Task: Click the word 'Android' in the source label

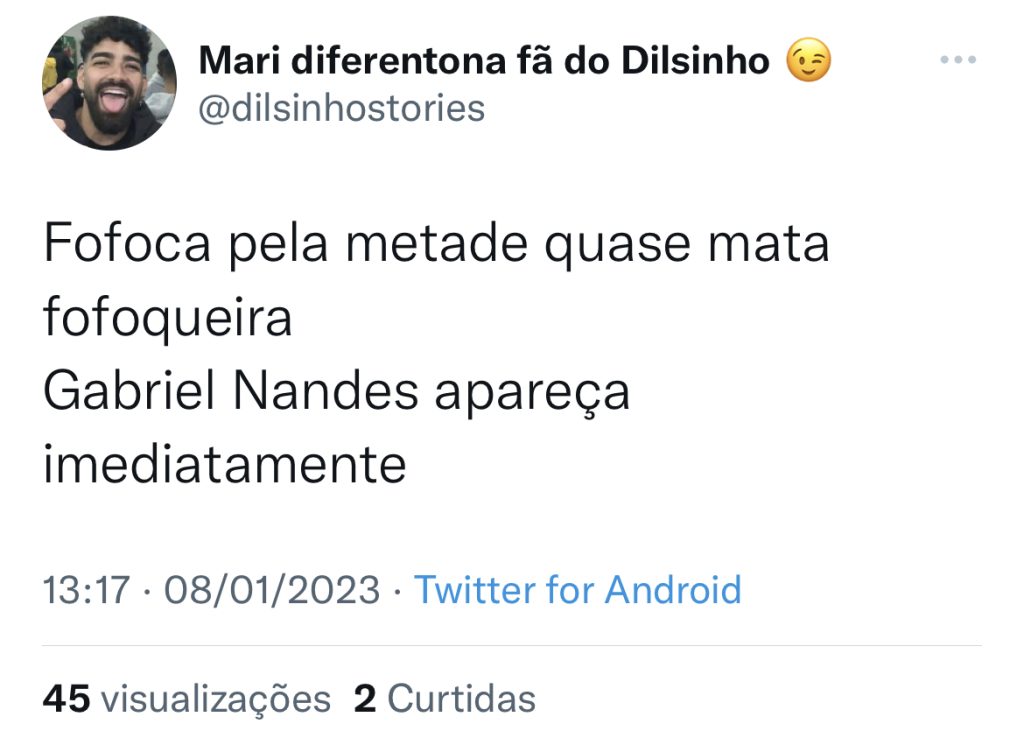Action: [x=673, y=590]
